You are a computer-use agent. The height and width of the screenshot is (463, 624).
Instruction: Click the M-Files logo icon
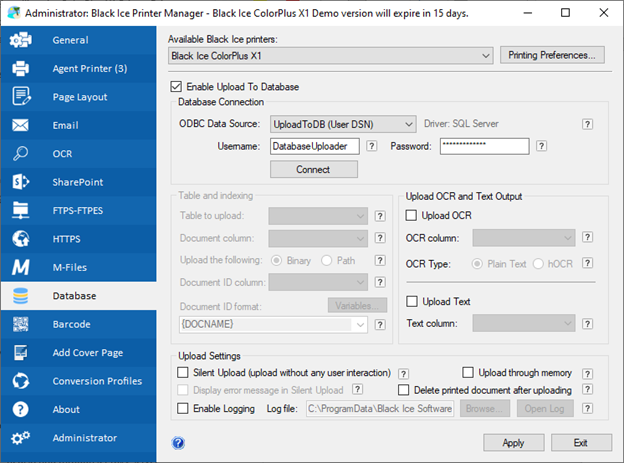pos(20,267)
